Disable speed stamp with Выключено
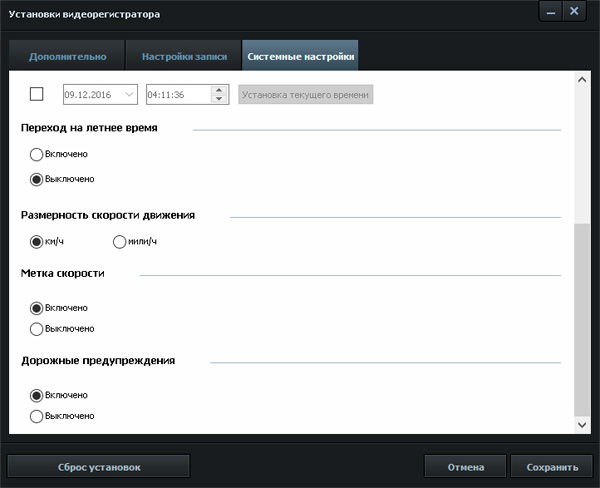 pos(37,328)
